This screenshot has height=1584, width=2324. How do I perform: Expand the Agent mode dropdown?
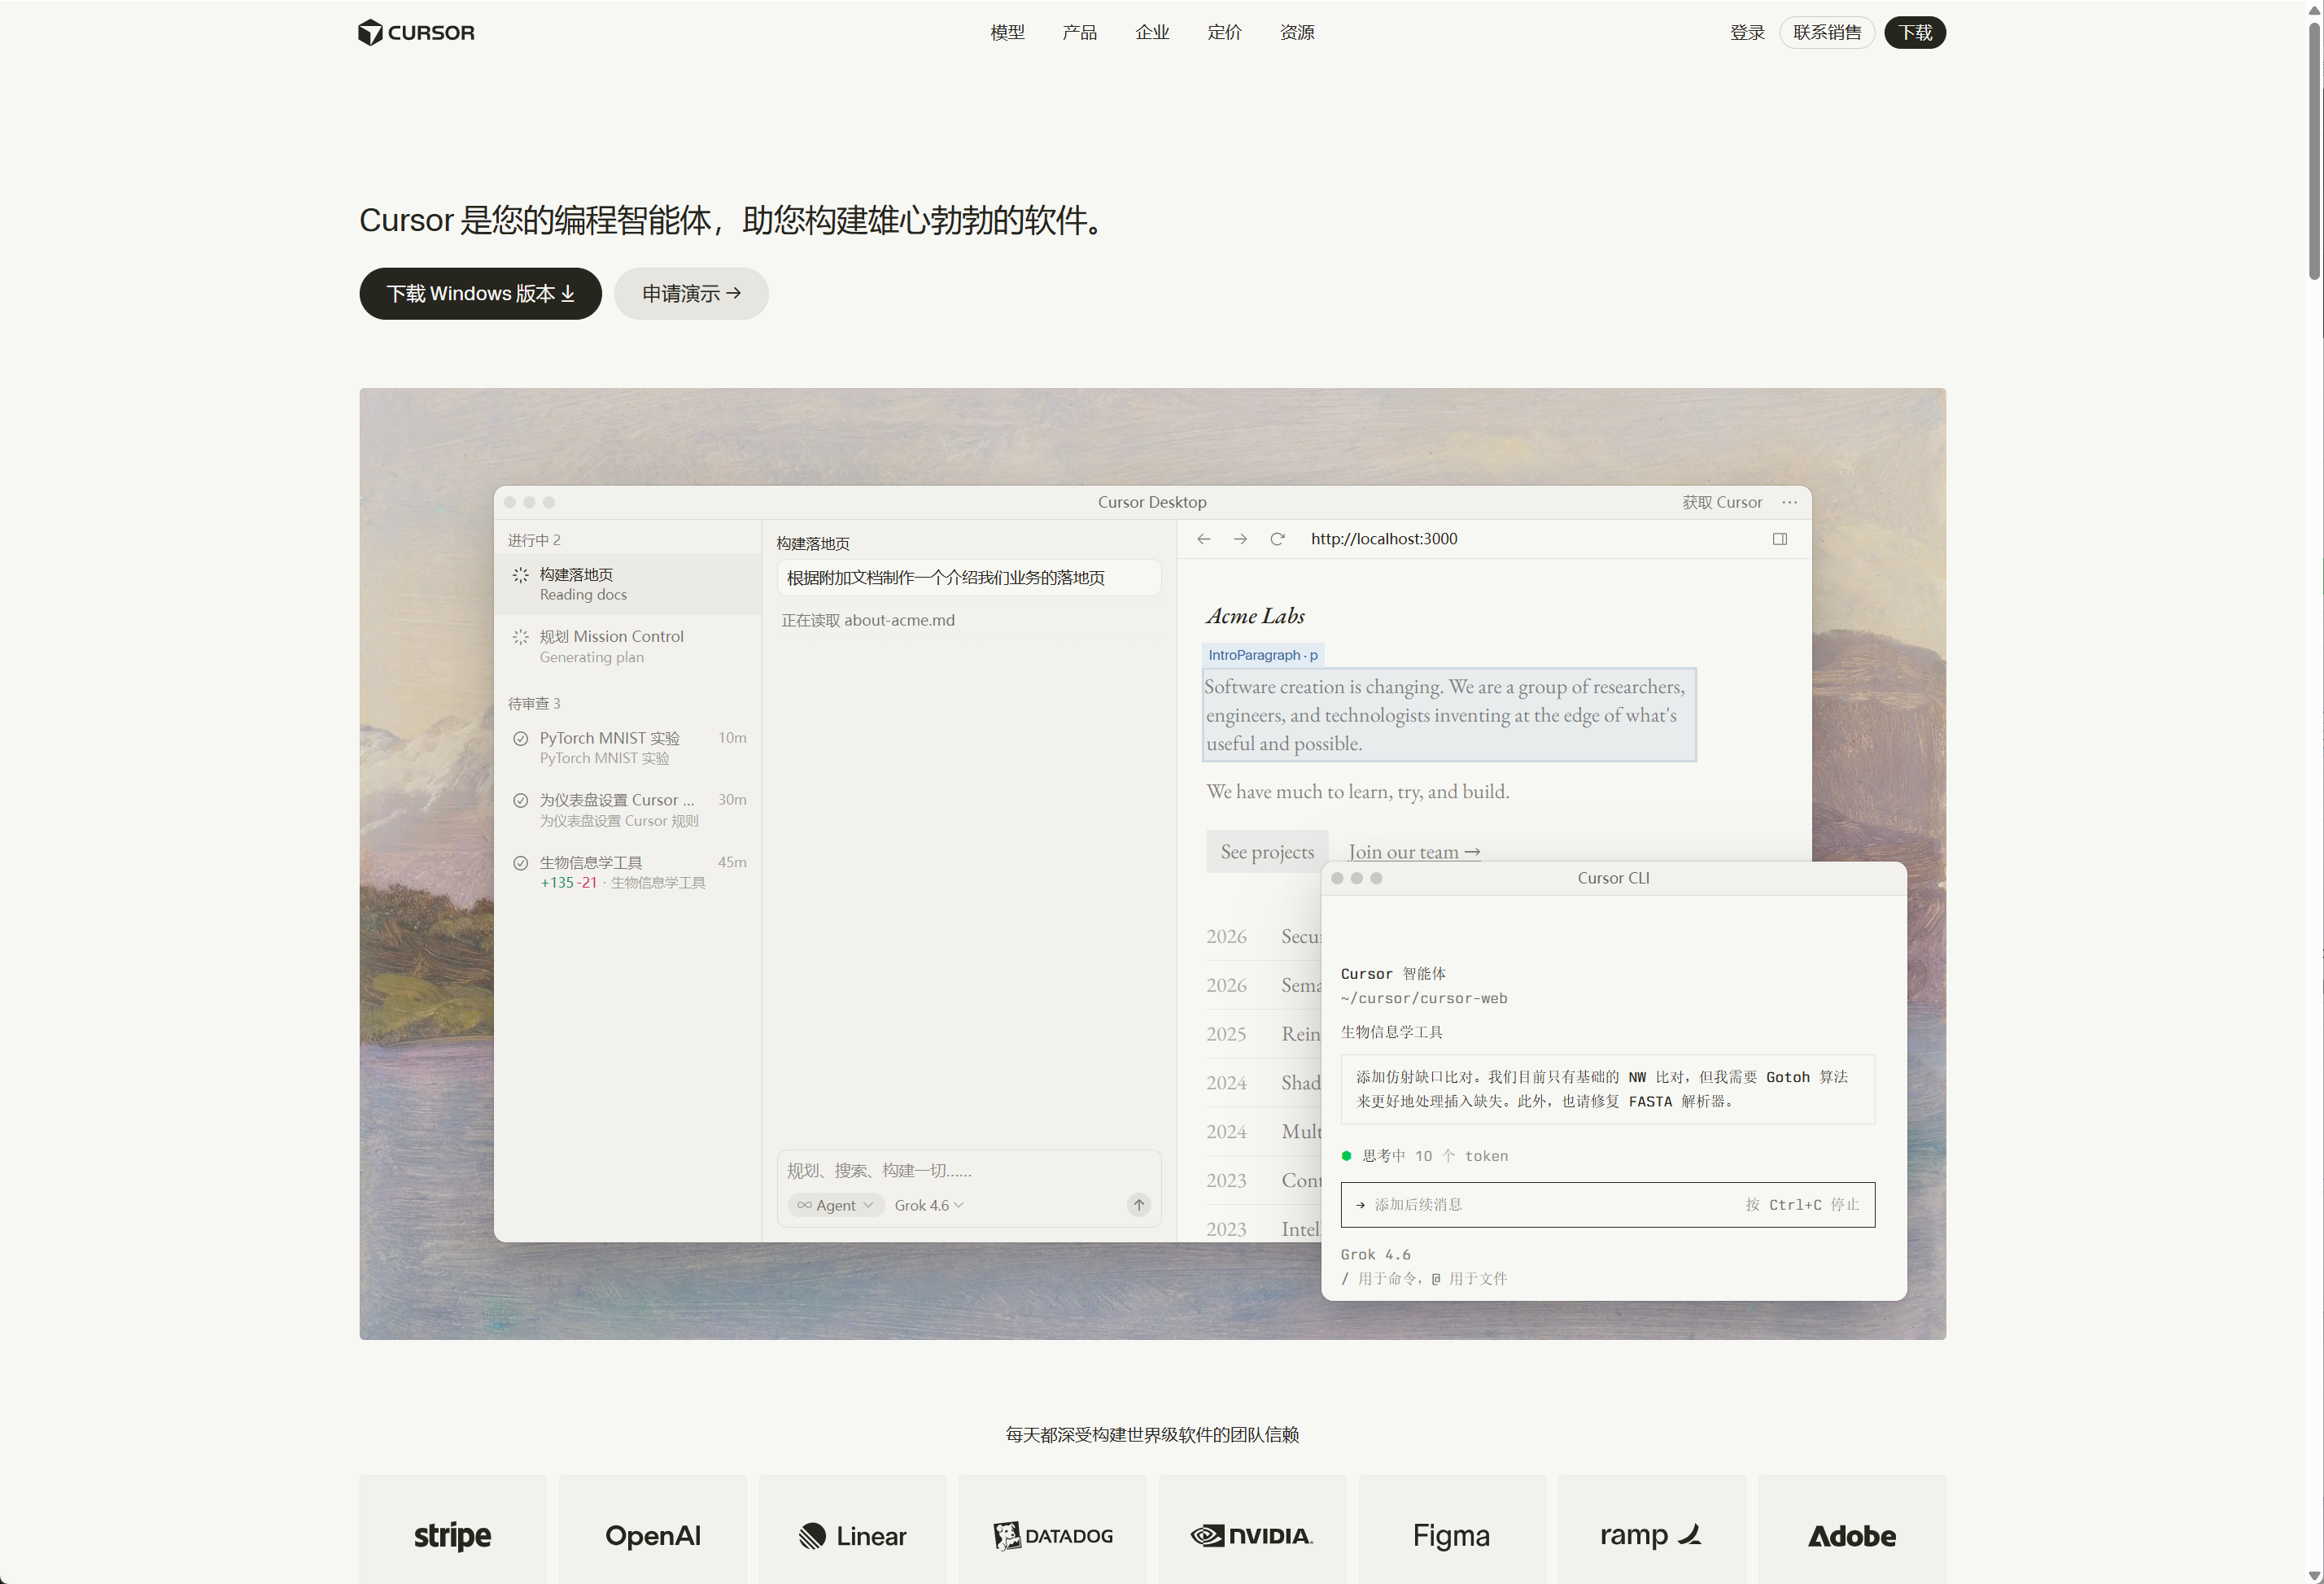pyautogui.click(x=836, y=1205)
